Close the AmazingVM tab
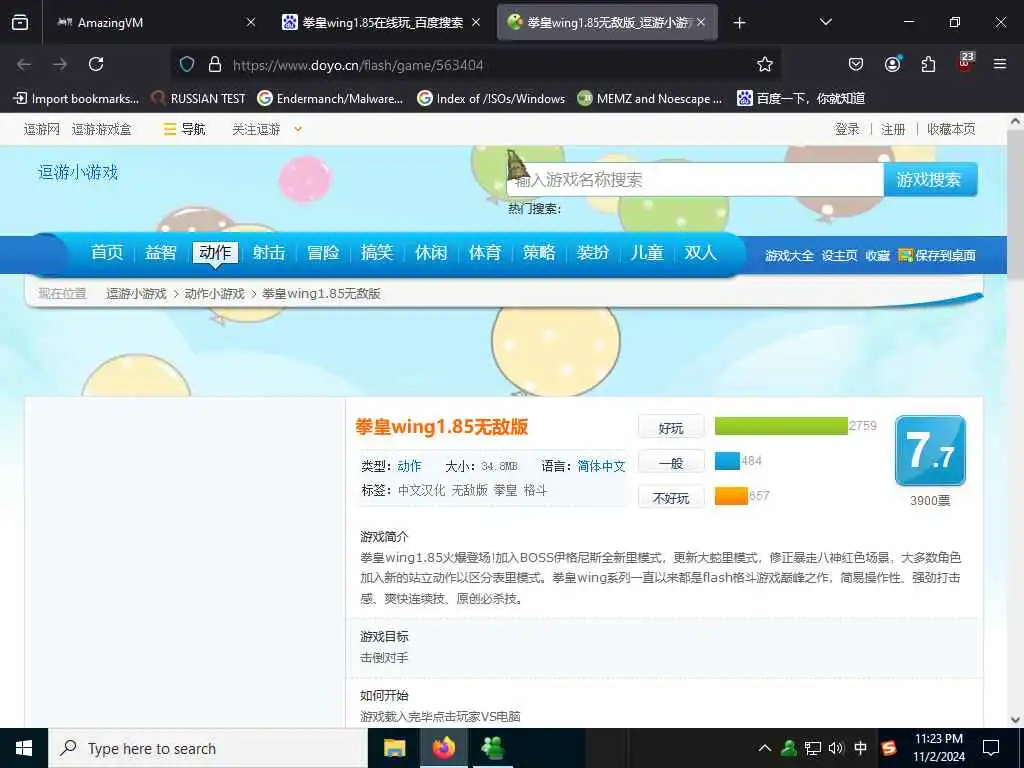Image resolution: width=1024 pixels, height=768 pixels. [251, 22]
